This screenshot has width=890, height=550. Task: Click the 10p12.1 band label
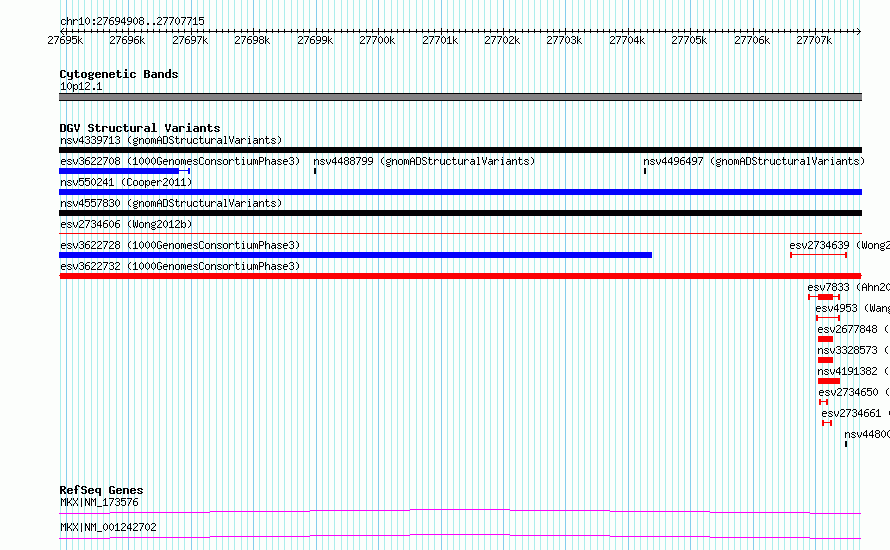tap(81, 86)
